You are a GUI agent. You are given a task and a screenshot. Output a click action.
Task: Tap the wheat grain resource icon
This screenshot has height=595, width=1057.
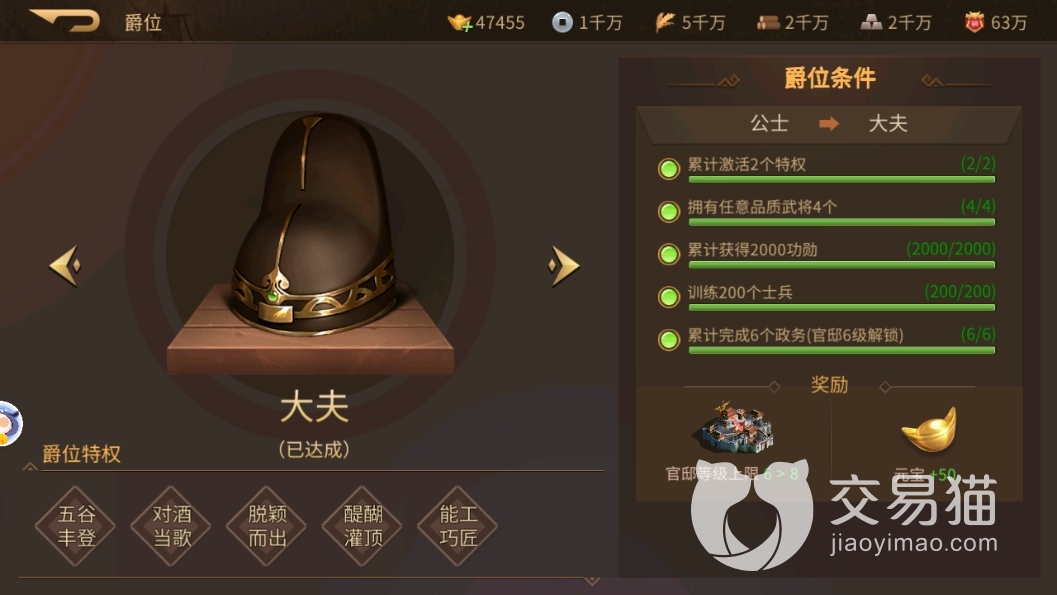tap(665, 22)
